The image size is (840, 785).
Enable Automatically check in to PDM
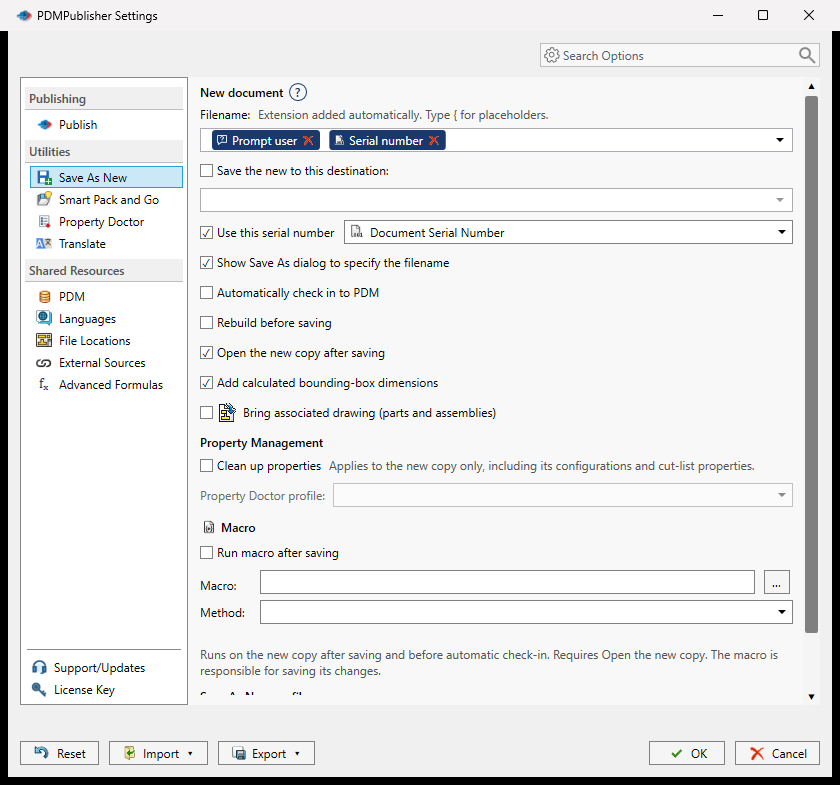(x=206, y=293)
